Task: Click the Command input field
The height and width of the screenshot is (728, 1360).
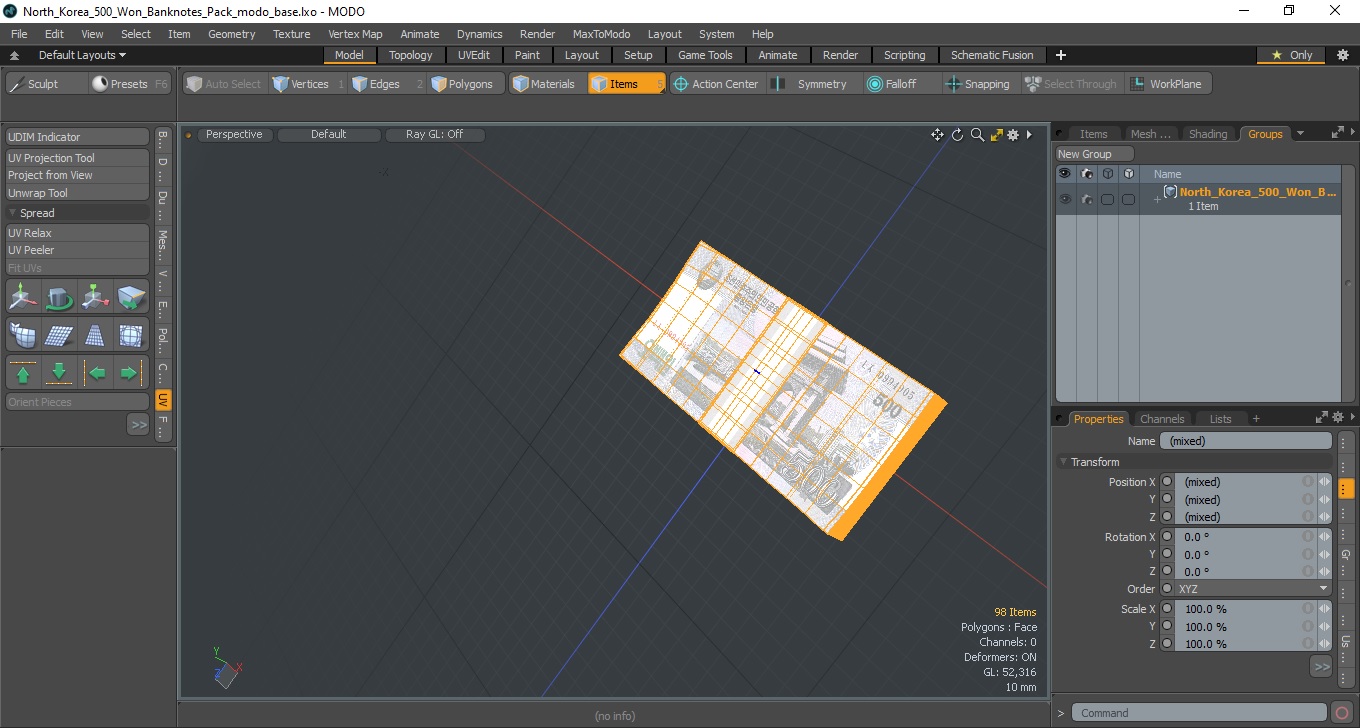Action: [x=1200, y=713]
